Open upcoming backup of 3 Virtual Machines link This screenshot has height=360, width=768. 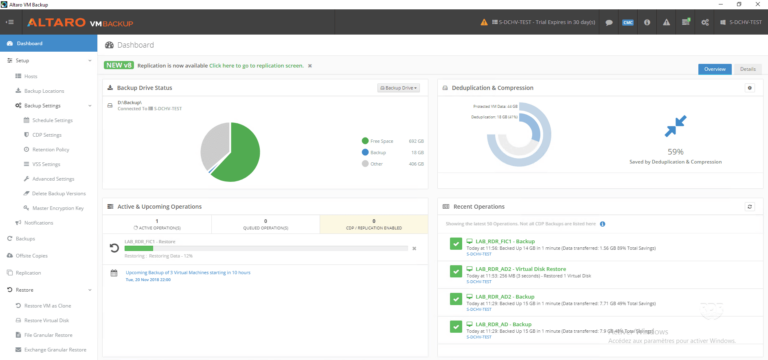coord(188,272)
